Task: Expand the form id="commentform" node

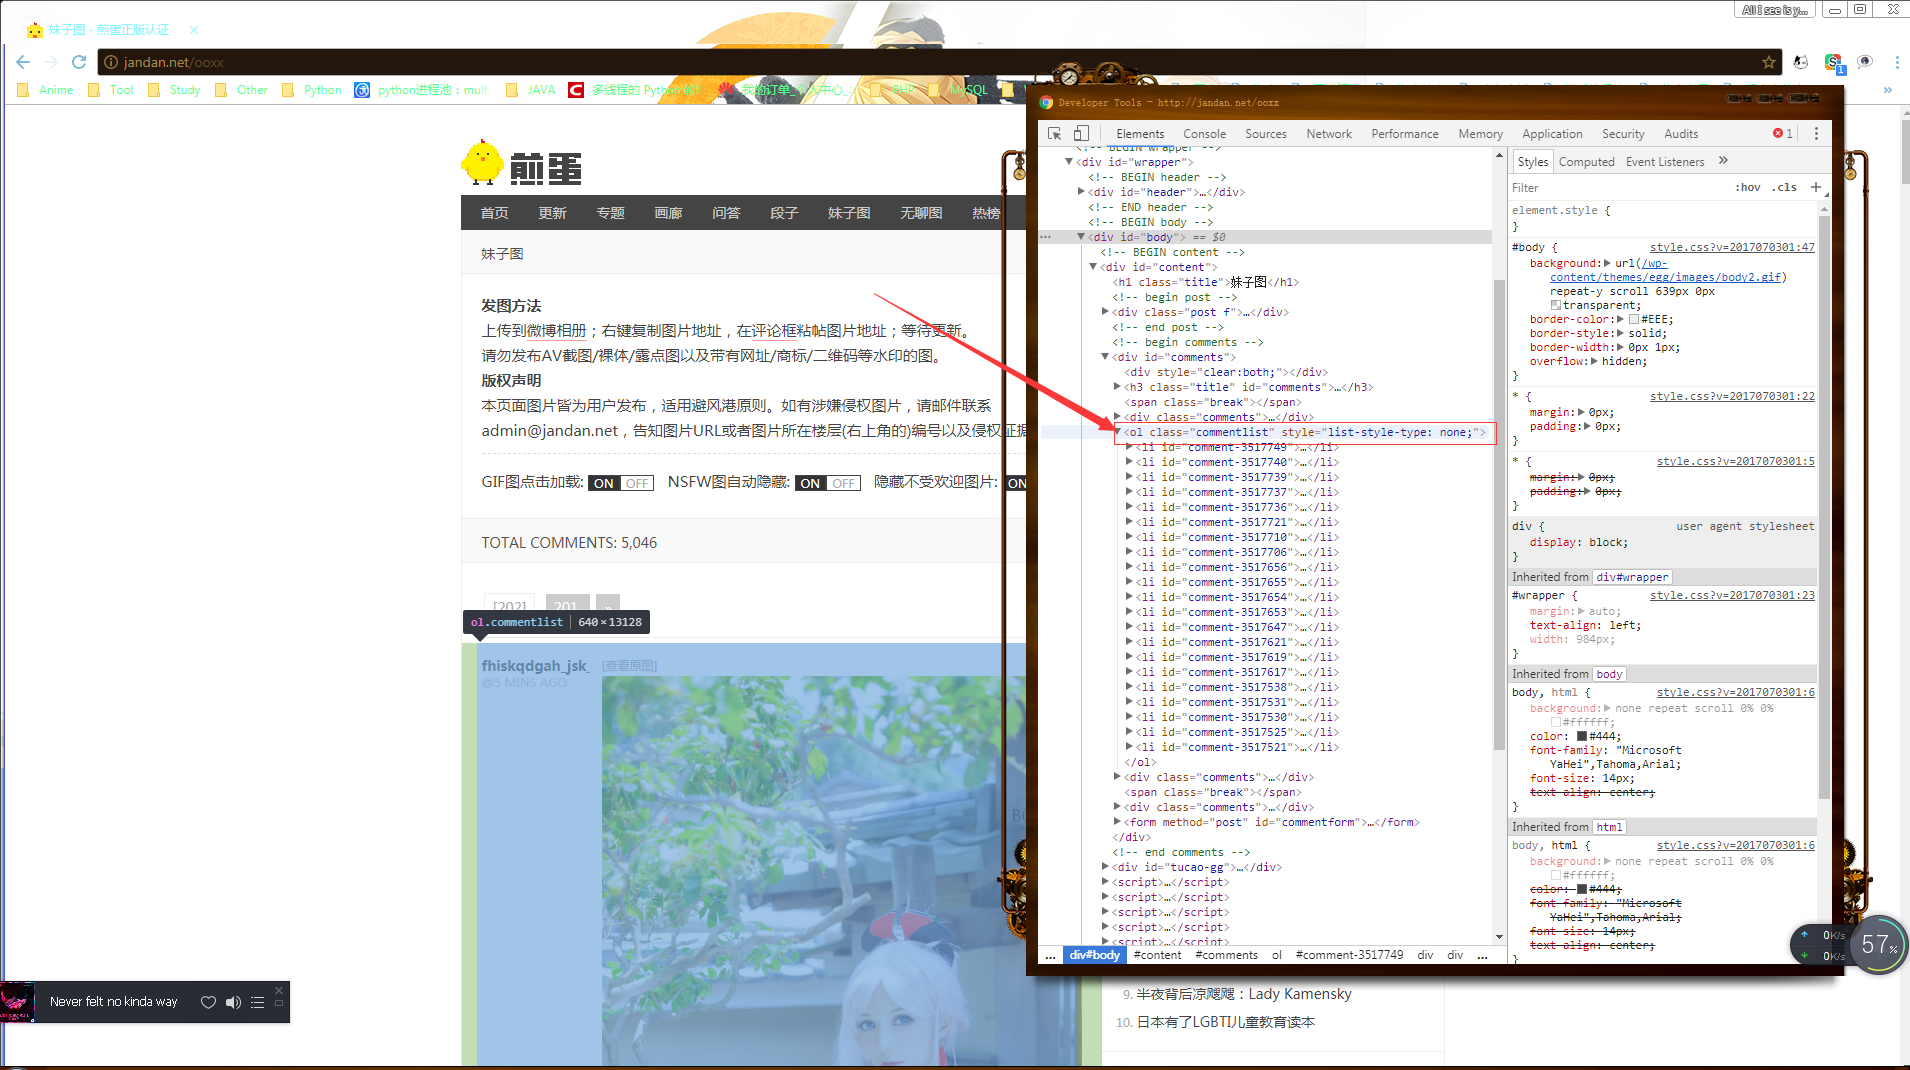Action: (x=1117, y=822)
